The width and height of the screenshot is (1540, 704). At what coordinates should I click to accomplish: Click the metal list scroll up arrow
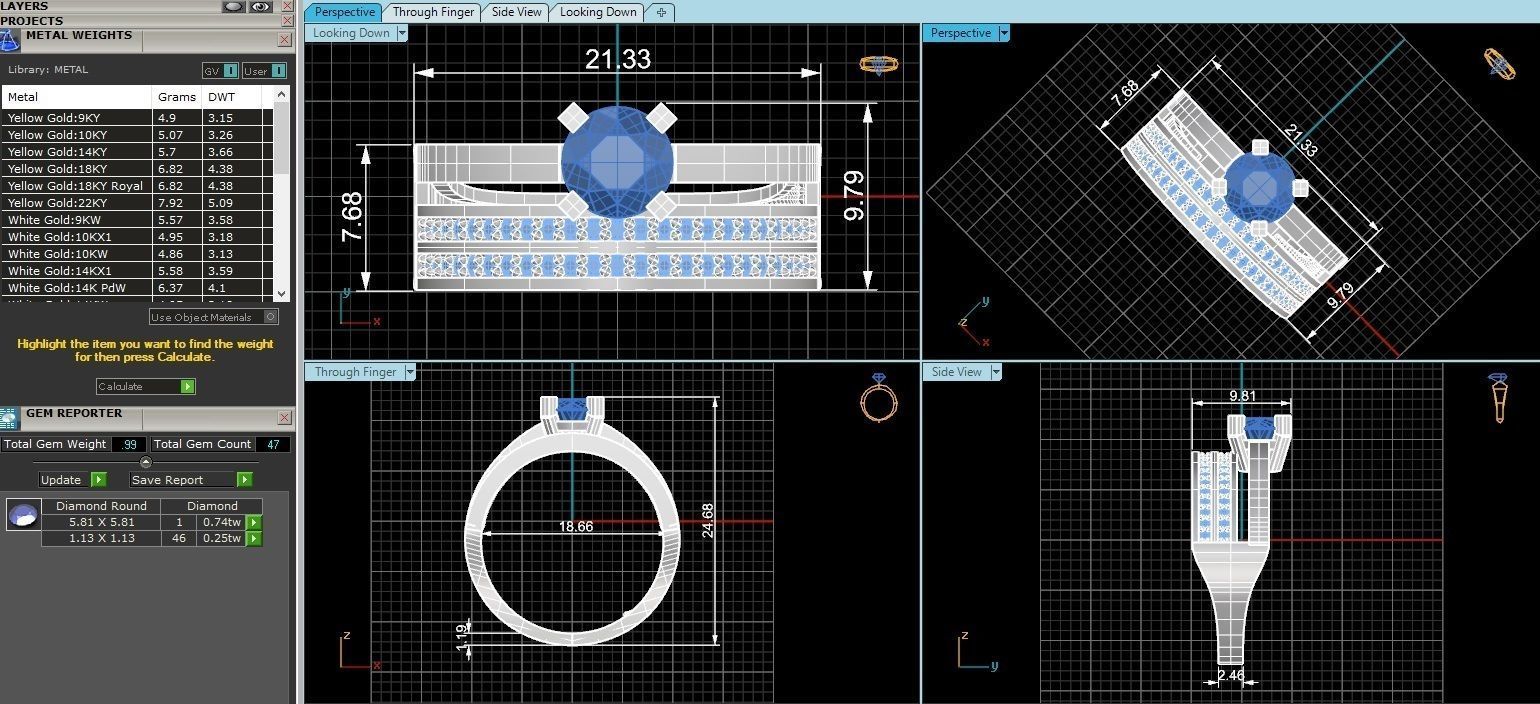(281, 94)
